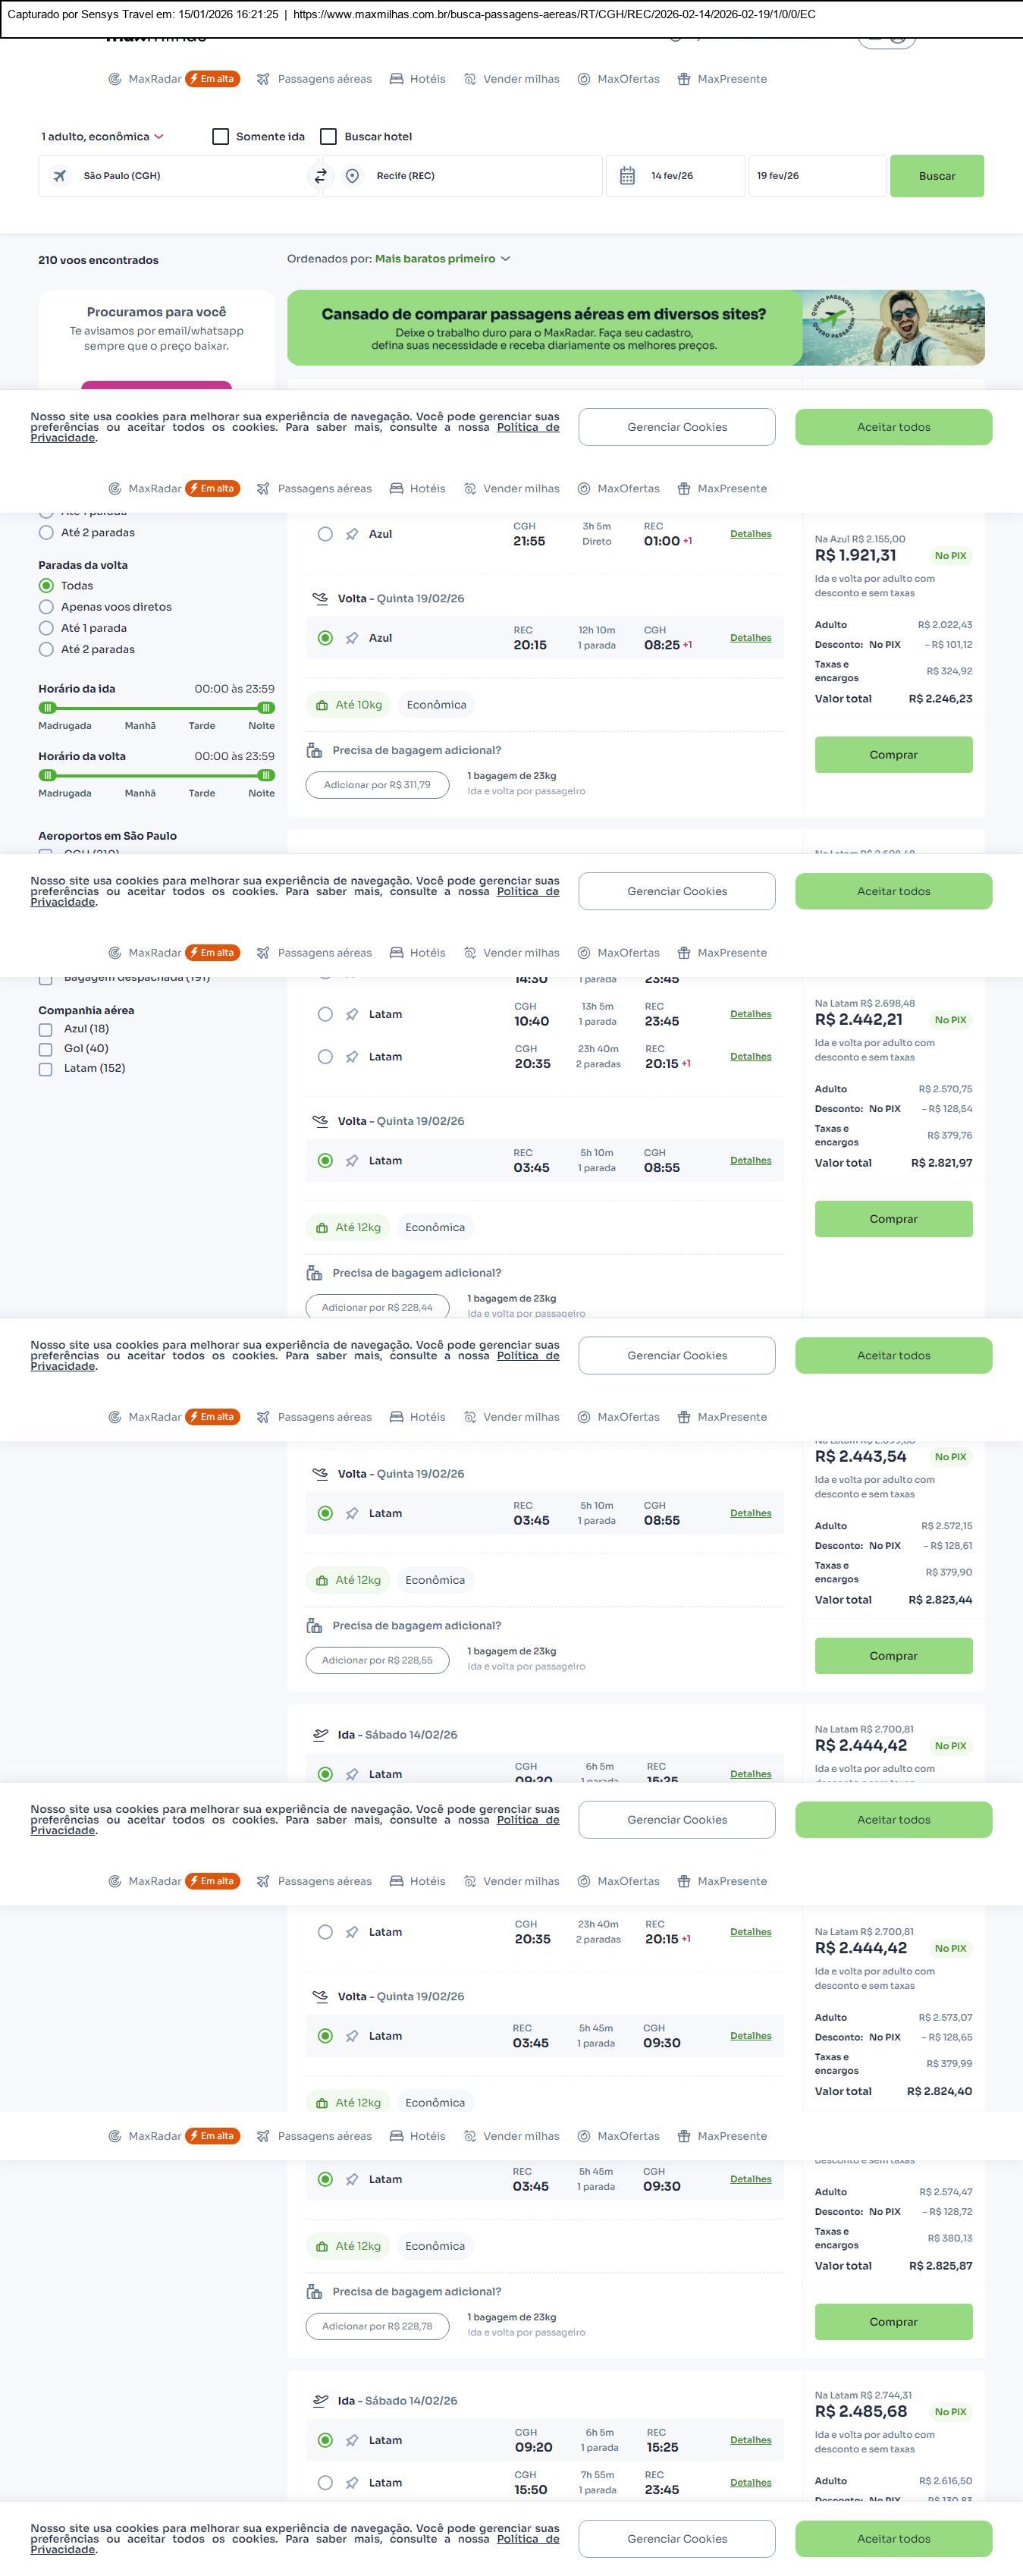Enable the 'Somente ida' checkbox

pyautogui.click(x=221, y=136)
